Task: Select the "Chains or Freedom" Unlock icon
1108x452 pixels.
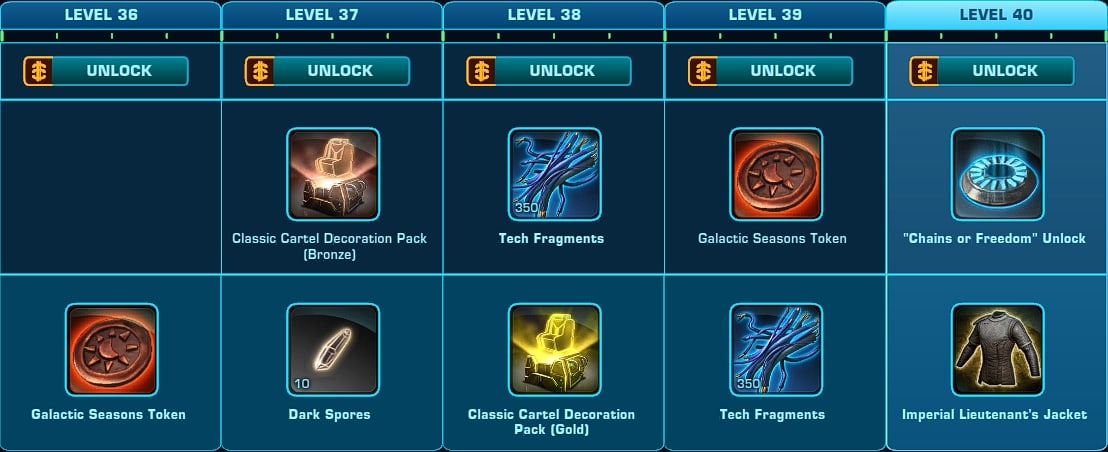Action: [998, 174]
